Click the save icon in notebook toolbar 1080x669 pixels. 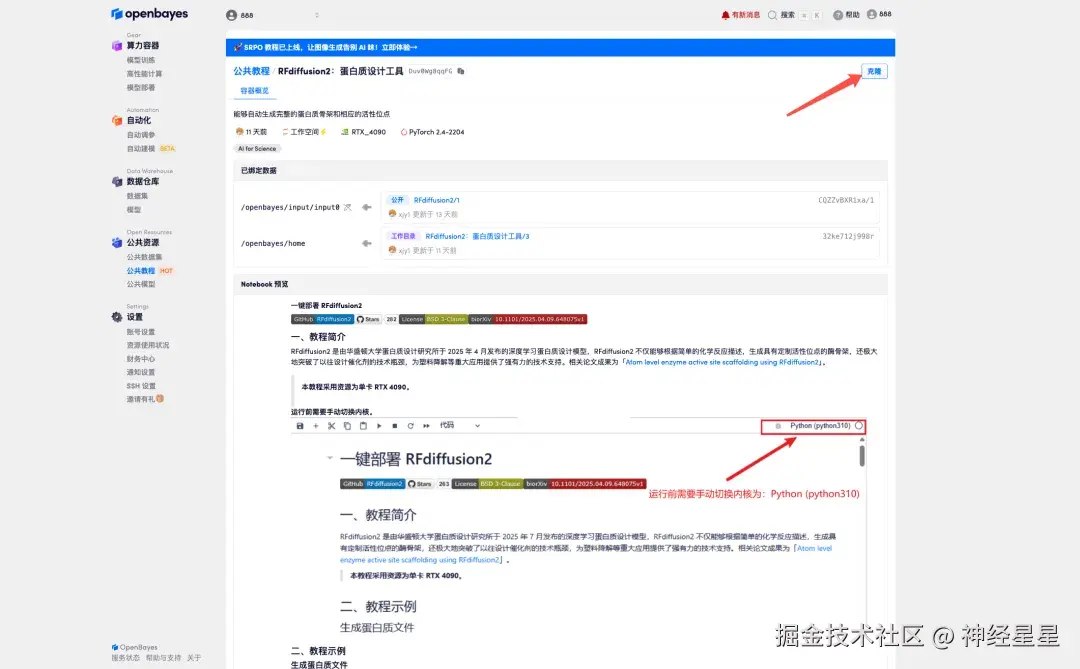(x=300, y=426)
